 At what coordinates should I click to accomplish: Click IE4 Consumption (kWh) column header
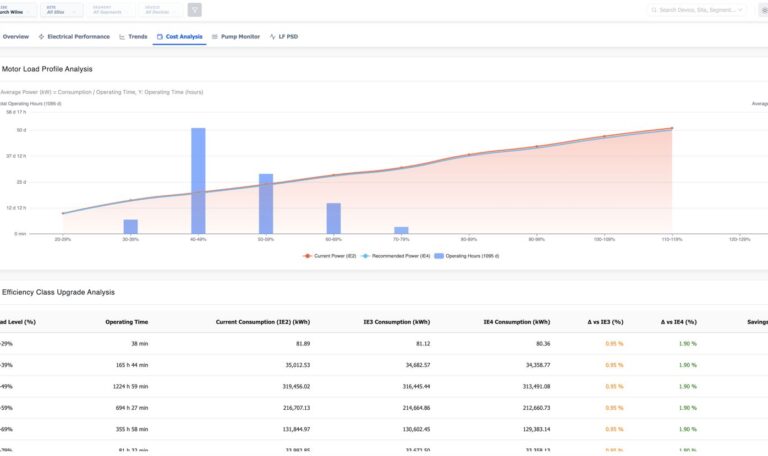(517, 322)
